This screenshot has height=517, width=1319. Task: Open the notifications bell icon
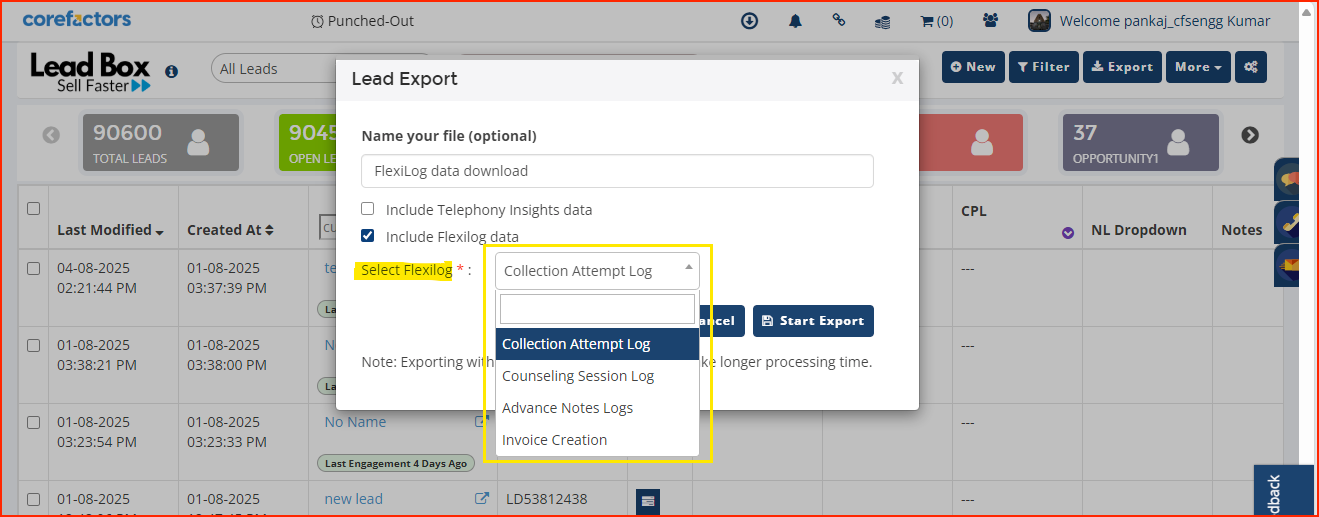pyautogui.click(x=796, y=20)
